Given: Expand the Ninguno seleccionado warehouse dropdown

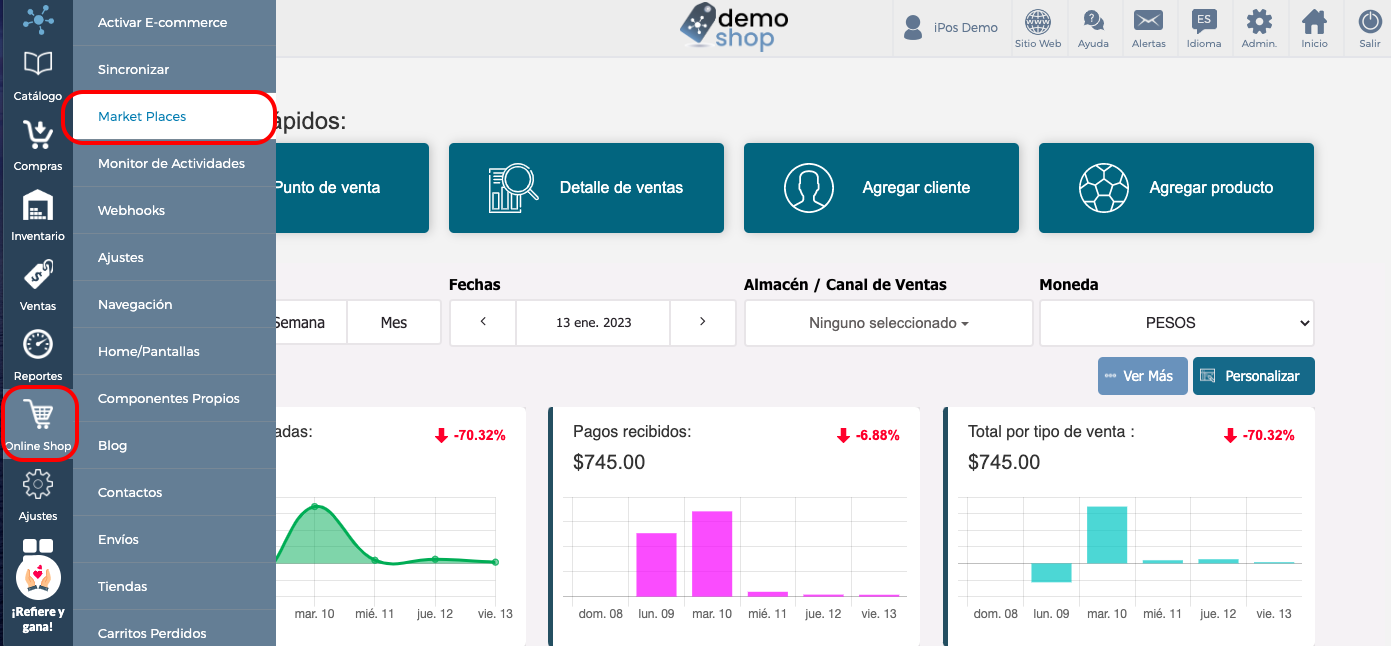Looking at the screenshot, I should click(889, 323).
